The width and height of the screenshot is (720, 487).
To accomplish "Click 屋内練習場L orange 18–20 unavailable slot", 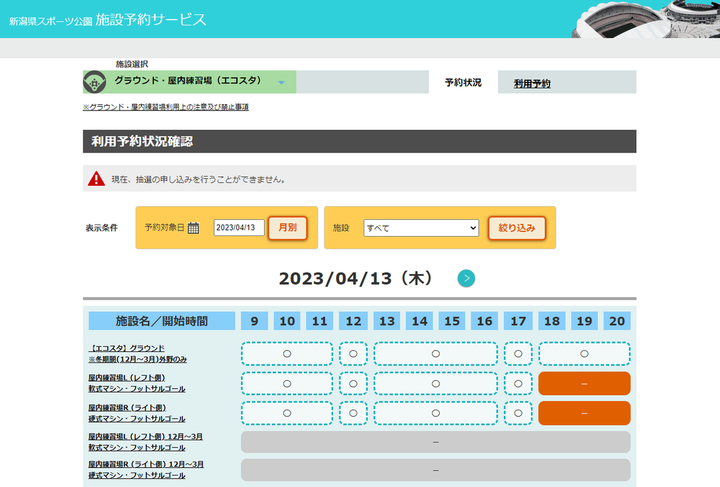I will (x=584, y=384).
